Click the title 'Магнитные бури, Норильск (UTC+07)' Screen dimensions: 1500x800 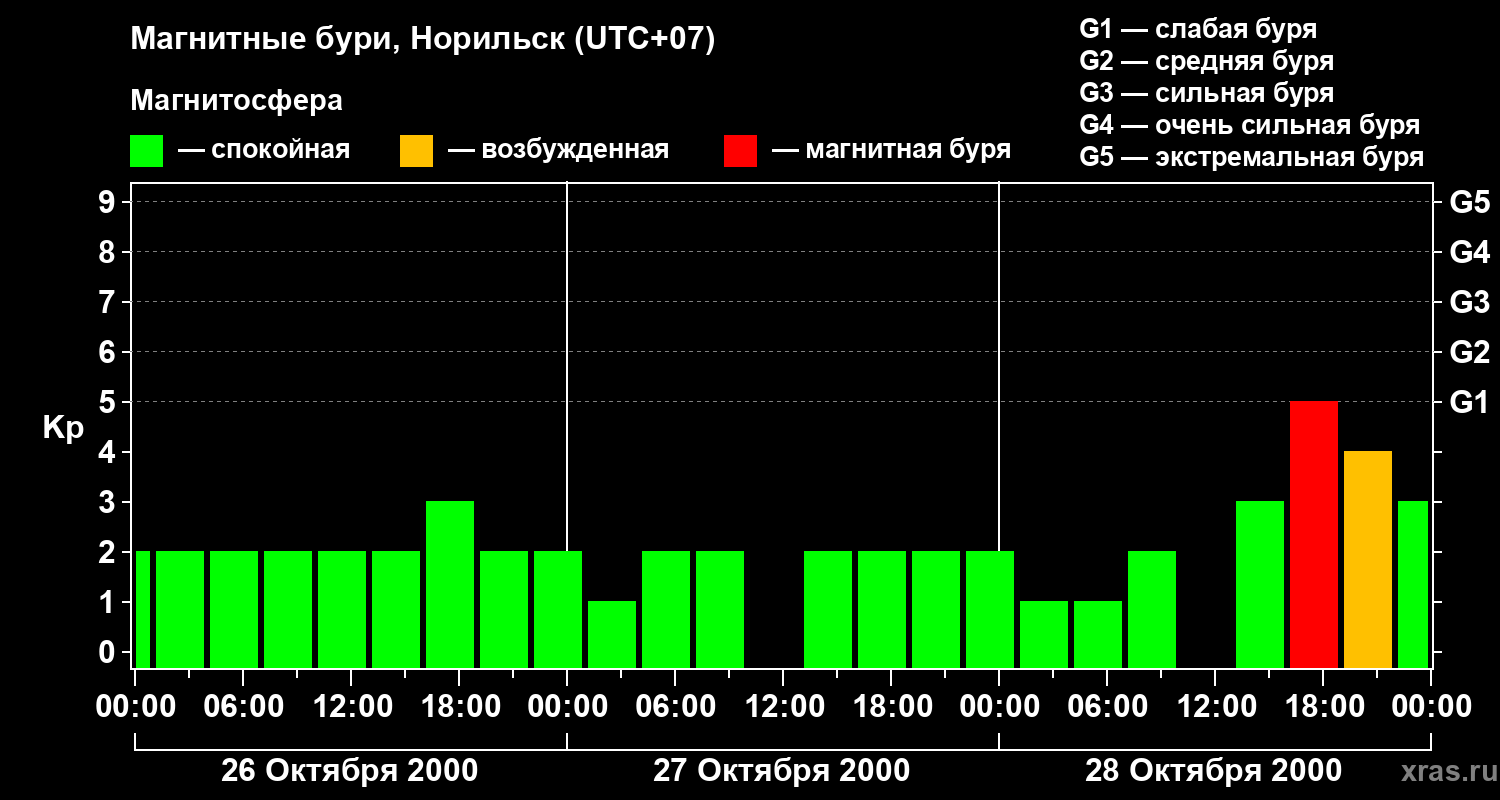tap(423, 41)
